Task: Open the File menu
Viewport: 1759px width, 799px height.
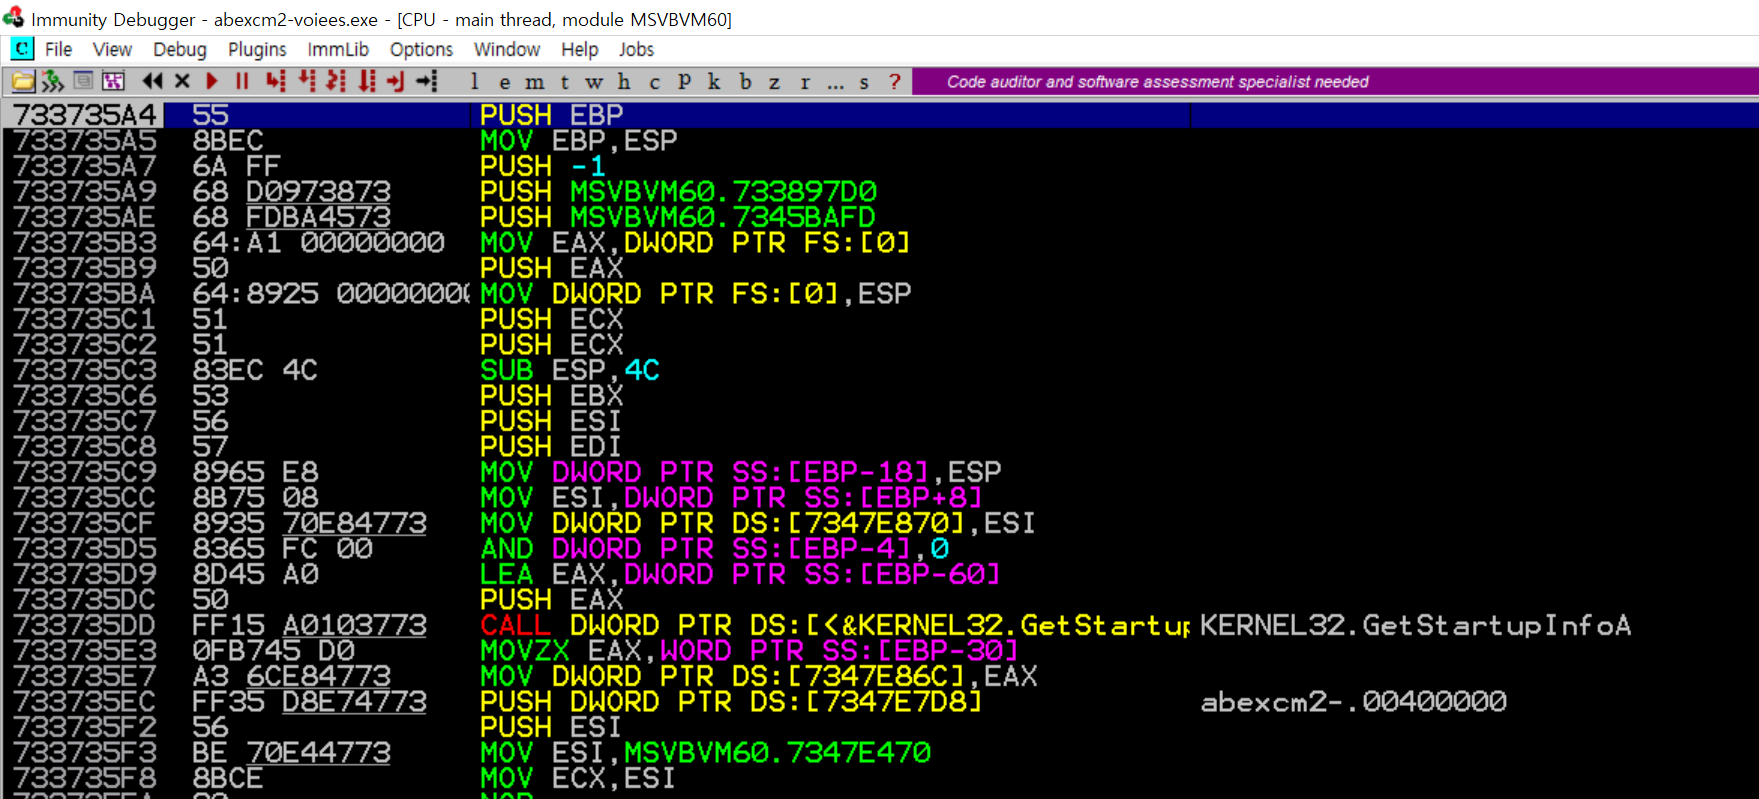Action: click(59, 49)
